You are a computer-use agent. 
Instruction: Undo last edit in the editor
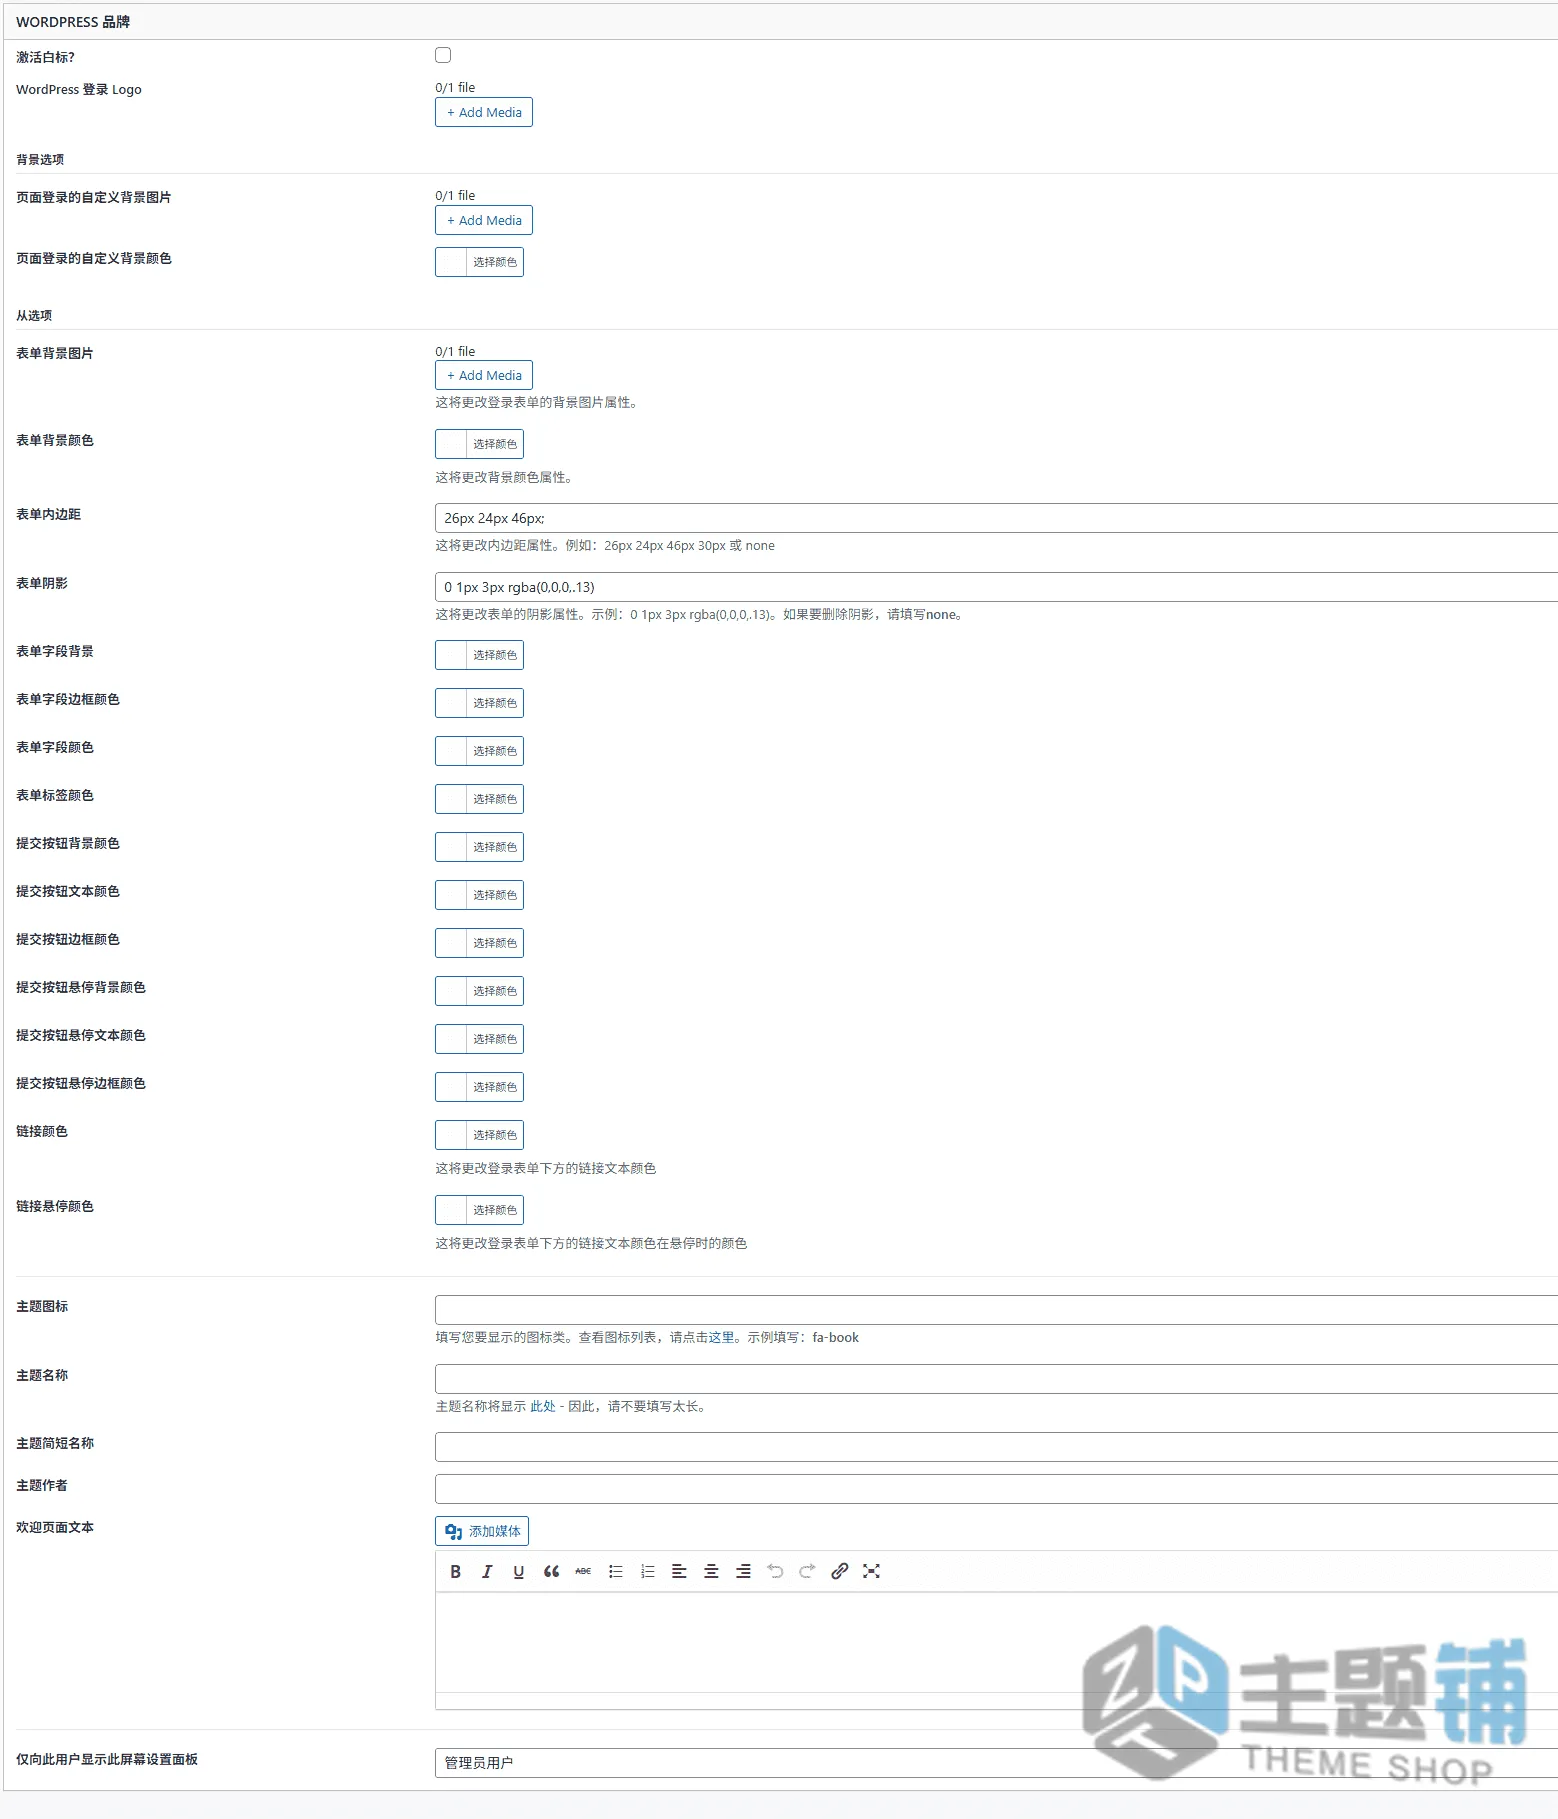(775, 1571)
